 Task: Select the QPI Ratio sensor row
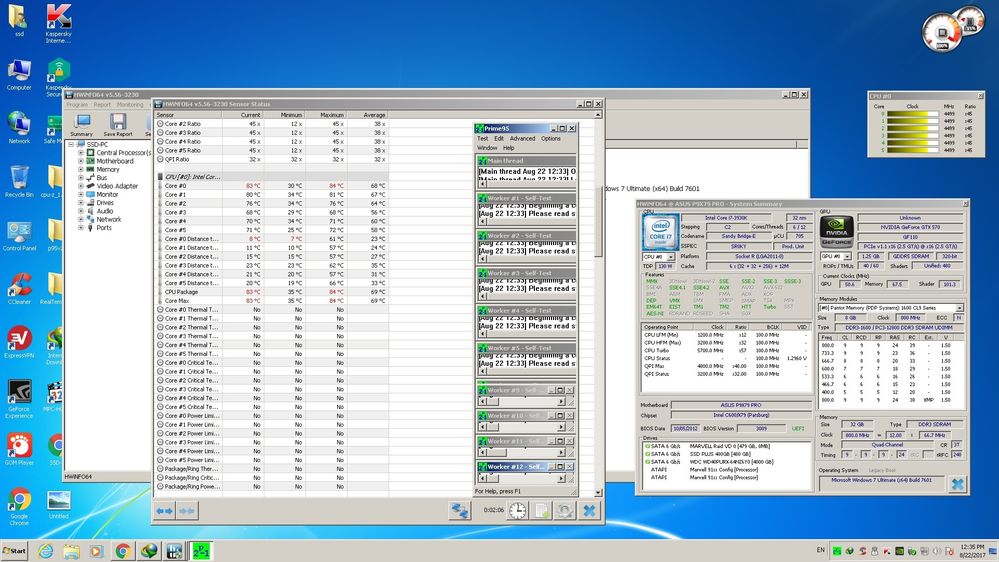[272, 159]
